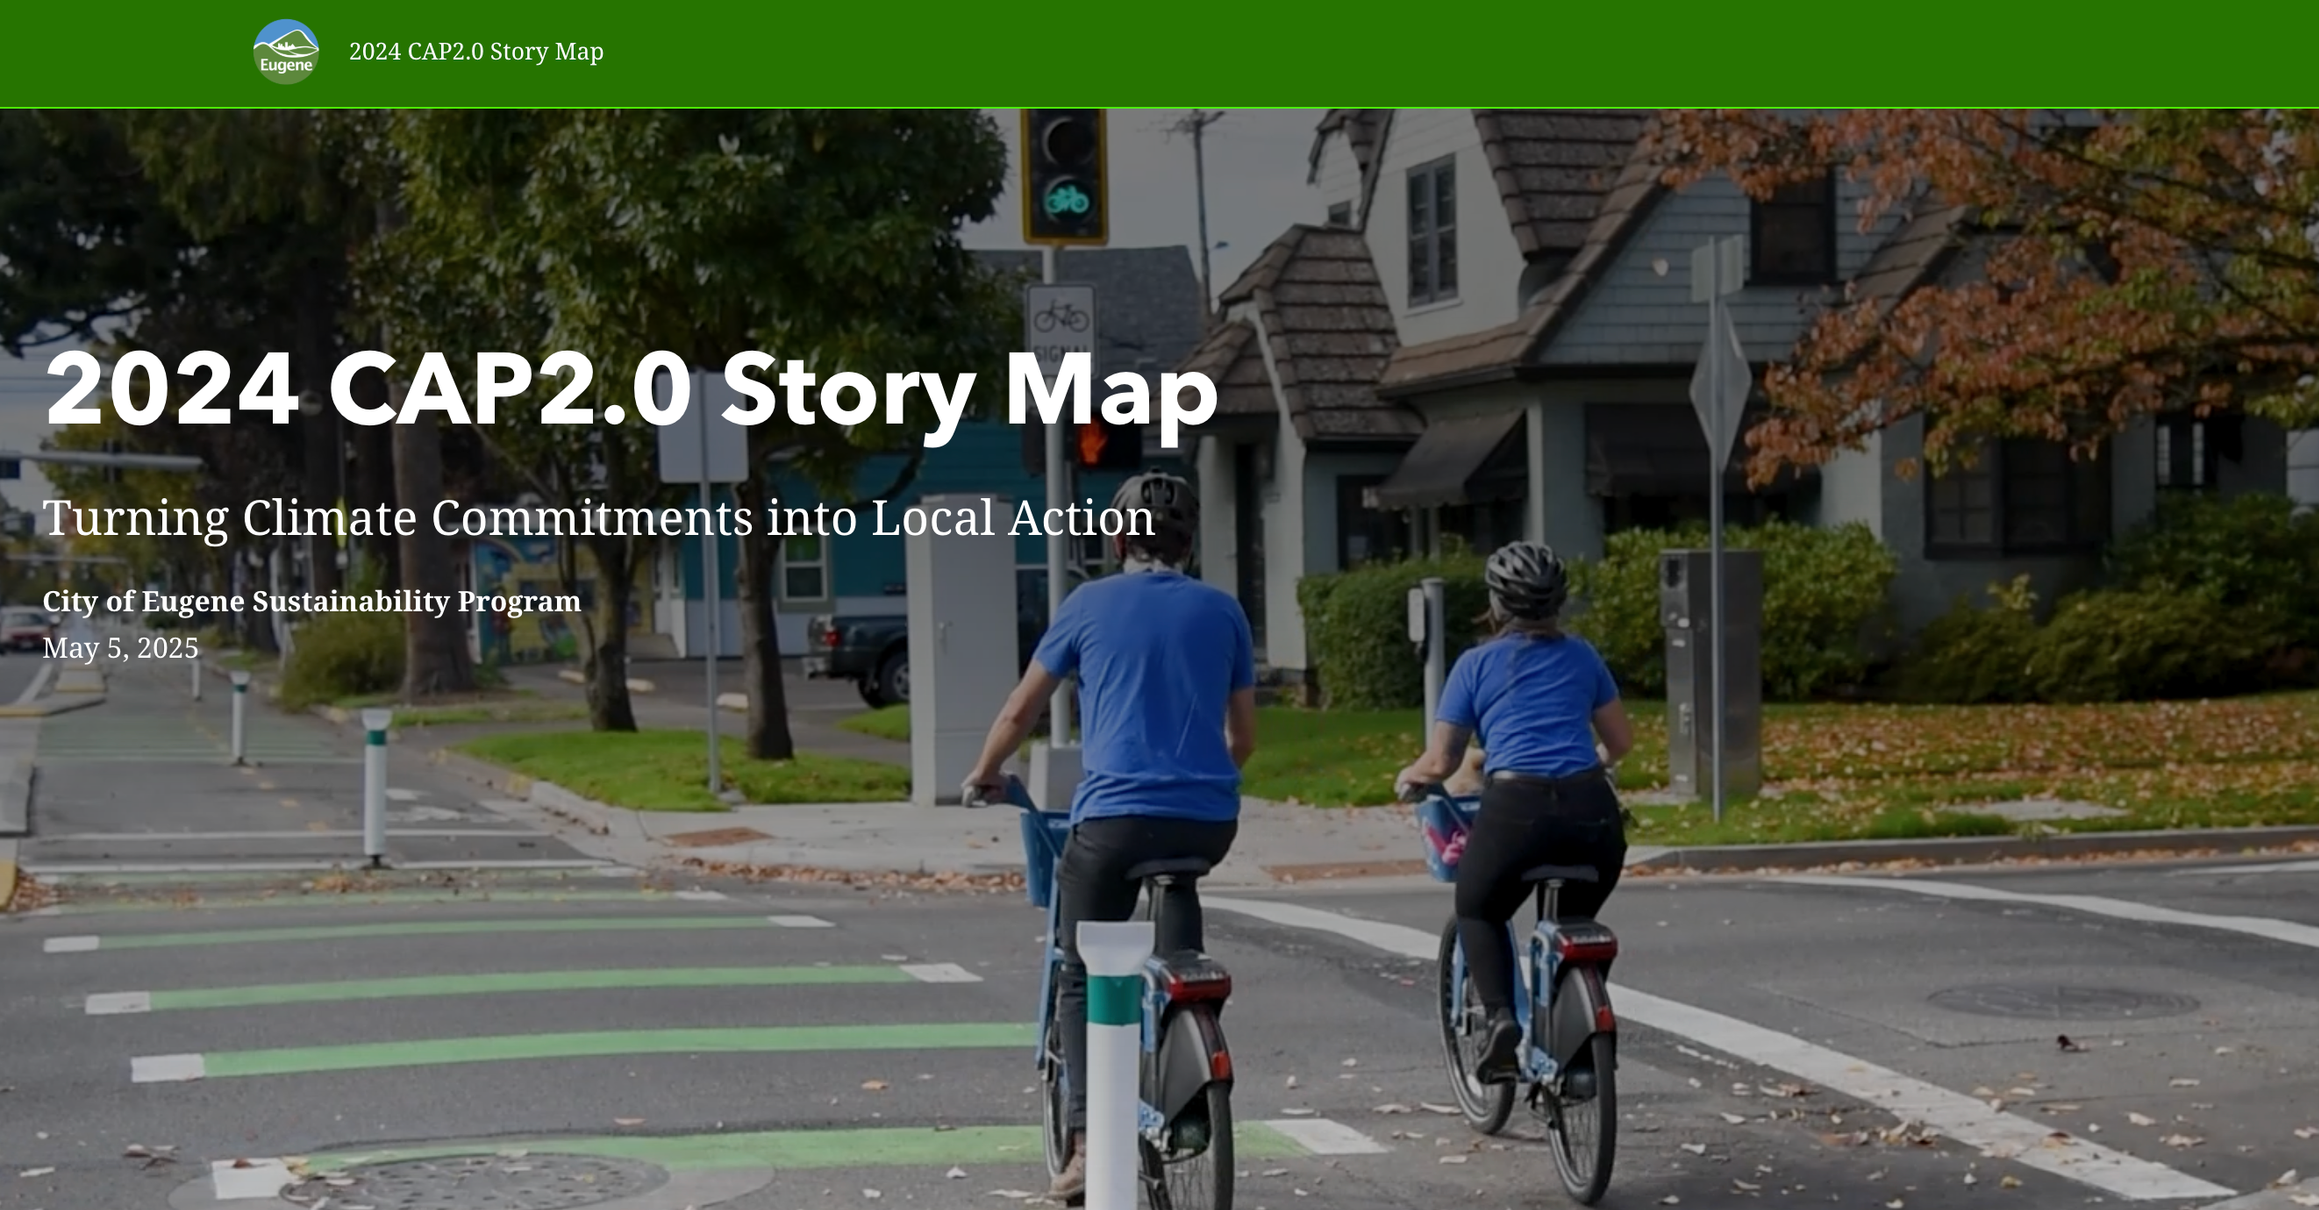Screen dimensions: 2319x1210
Task: Click the upper window of the house
Action: (1431, 230)
